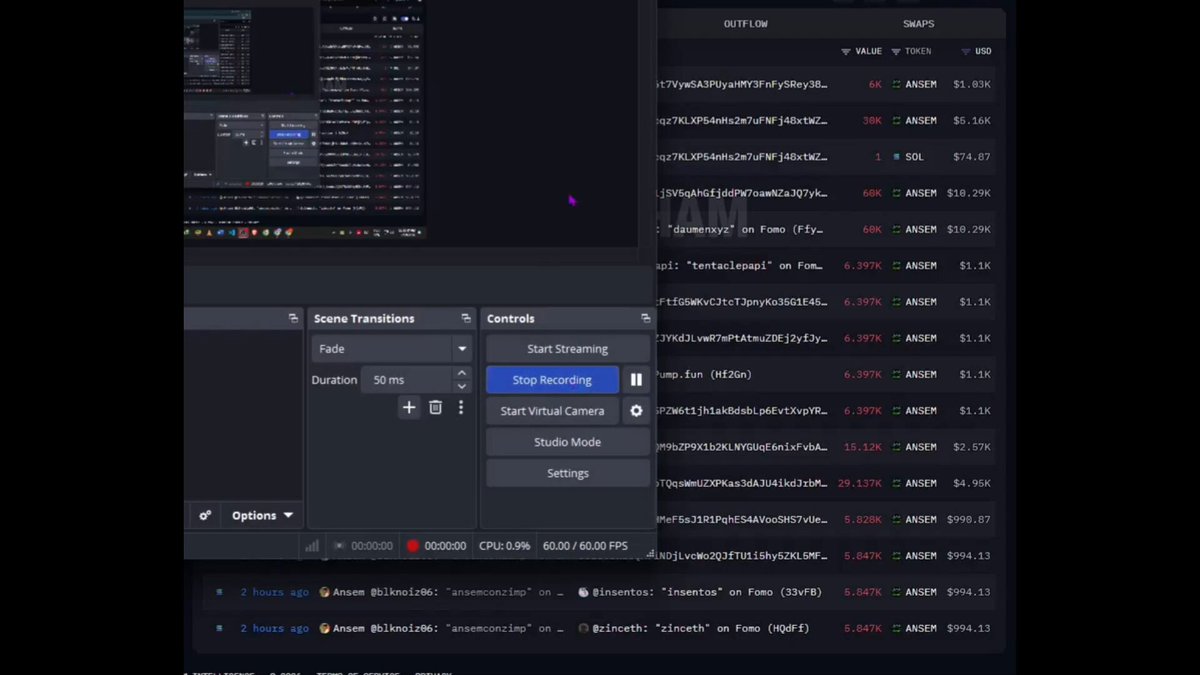
Task: Click the gears icon beside Options
Action: click(x=205, y=516)
